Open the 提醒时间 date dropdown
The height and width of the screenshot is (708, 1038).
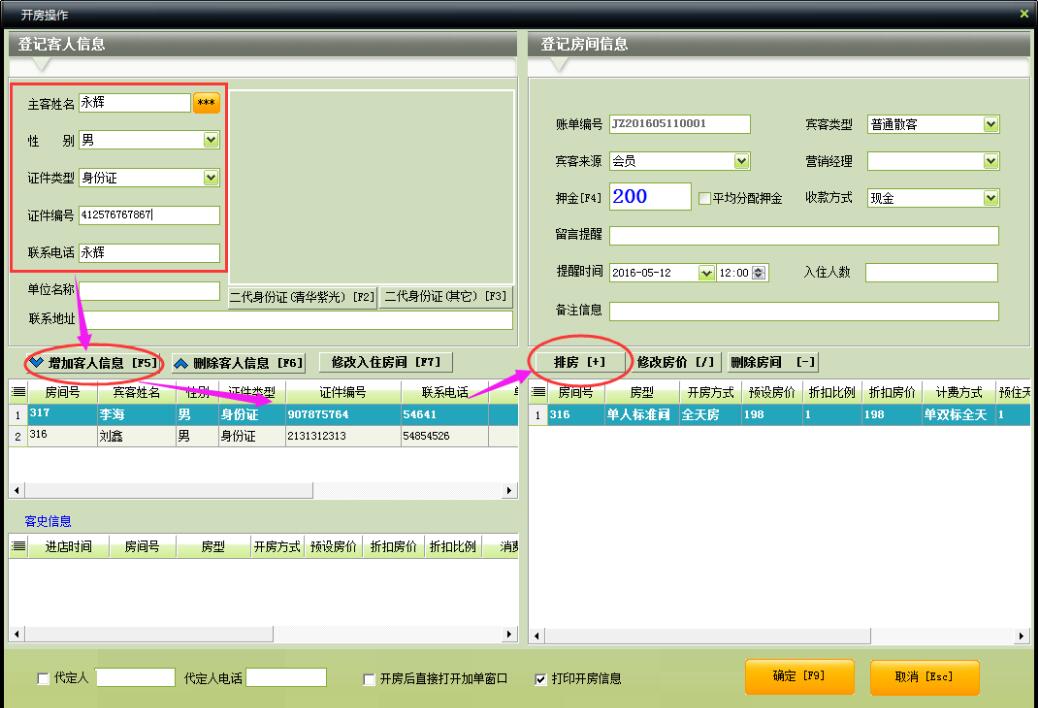coord(706,273)
